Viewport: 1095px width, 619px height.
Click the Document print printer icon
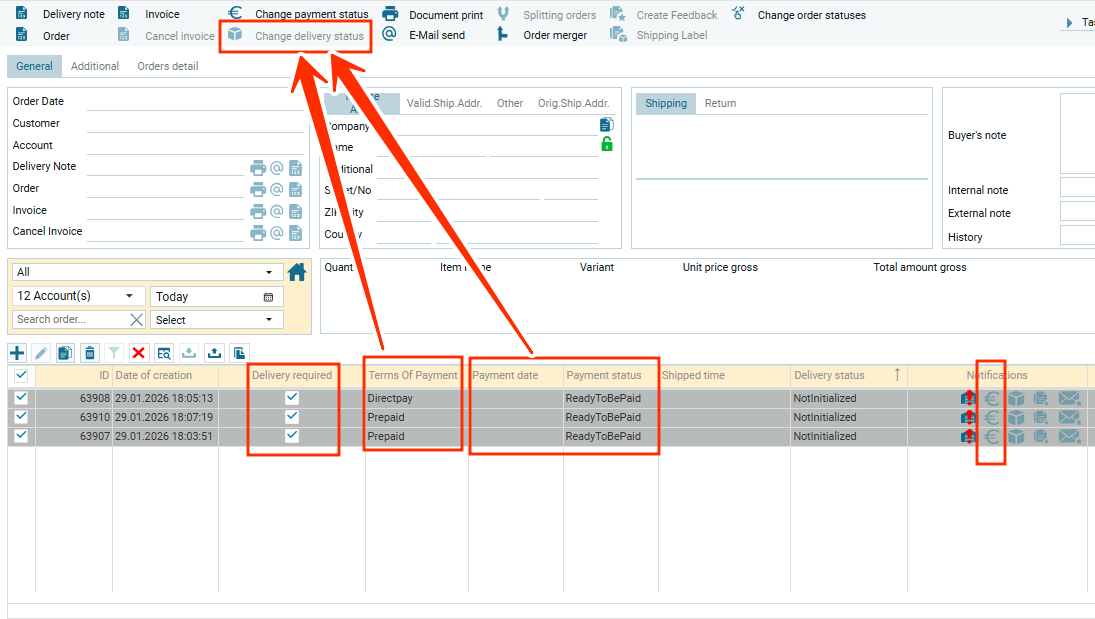391,14
